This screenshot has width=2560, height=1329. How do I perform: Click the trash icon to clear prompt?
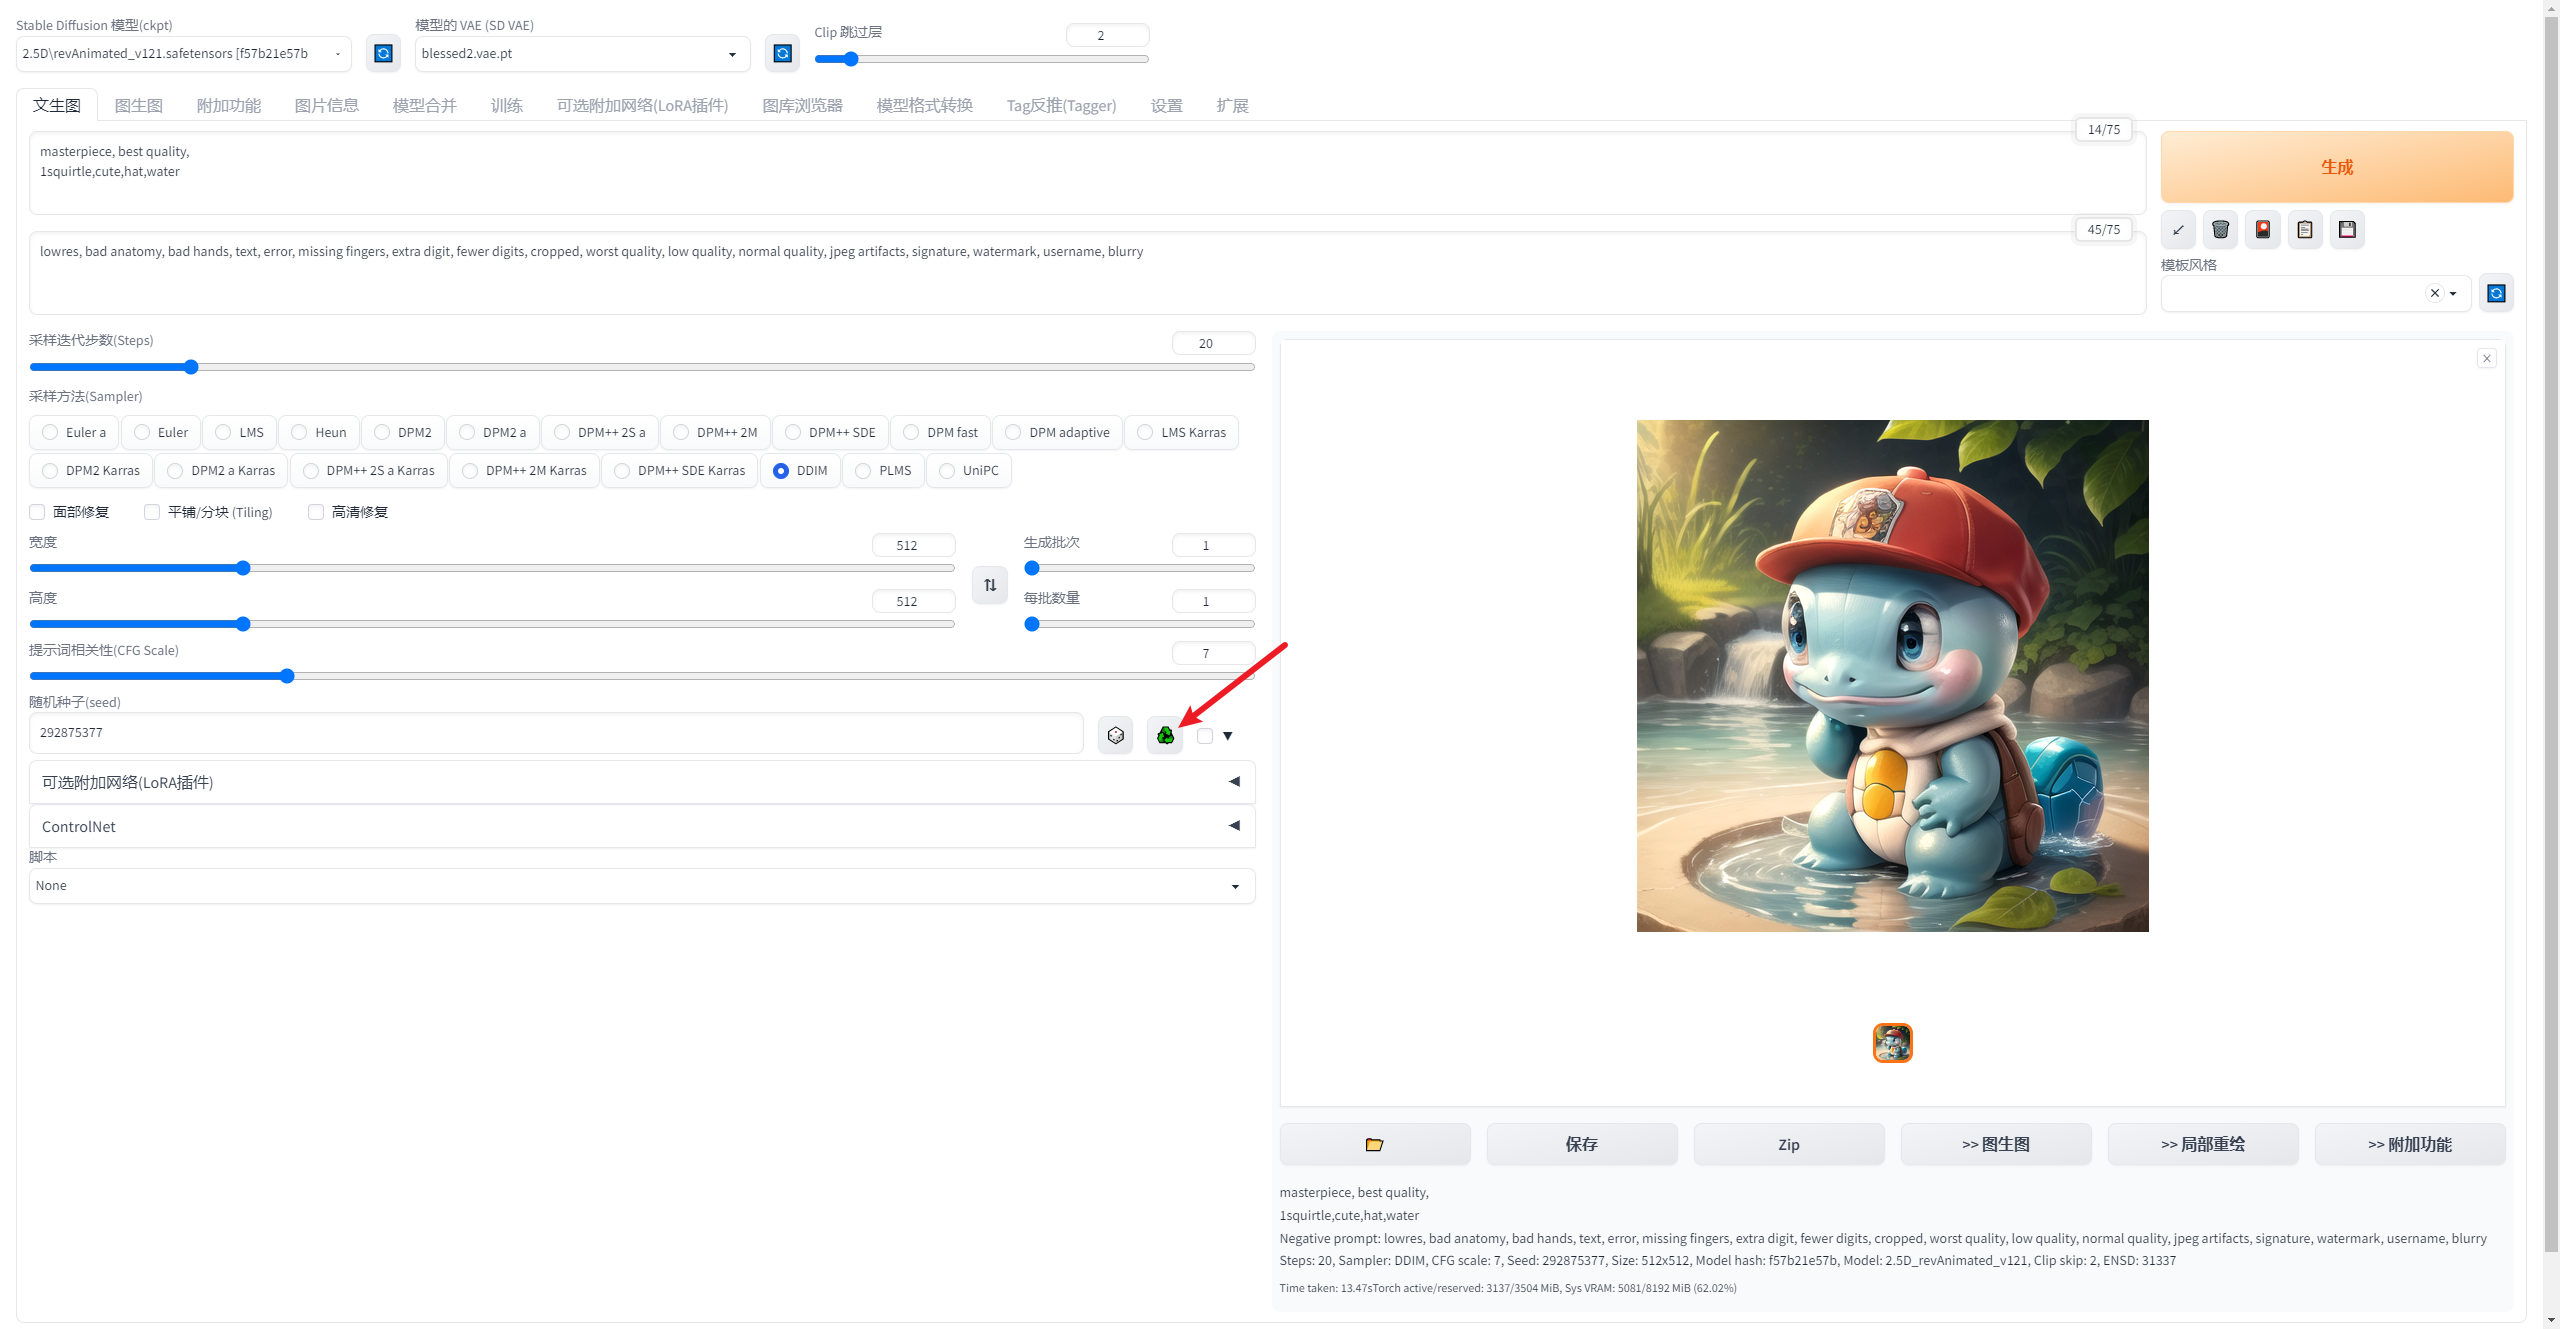tap(2220, 230)
